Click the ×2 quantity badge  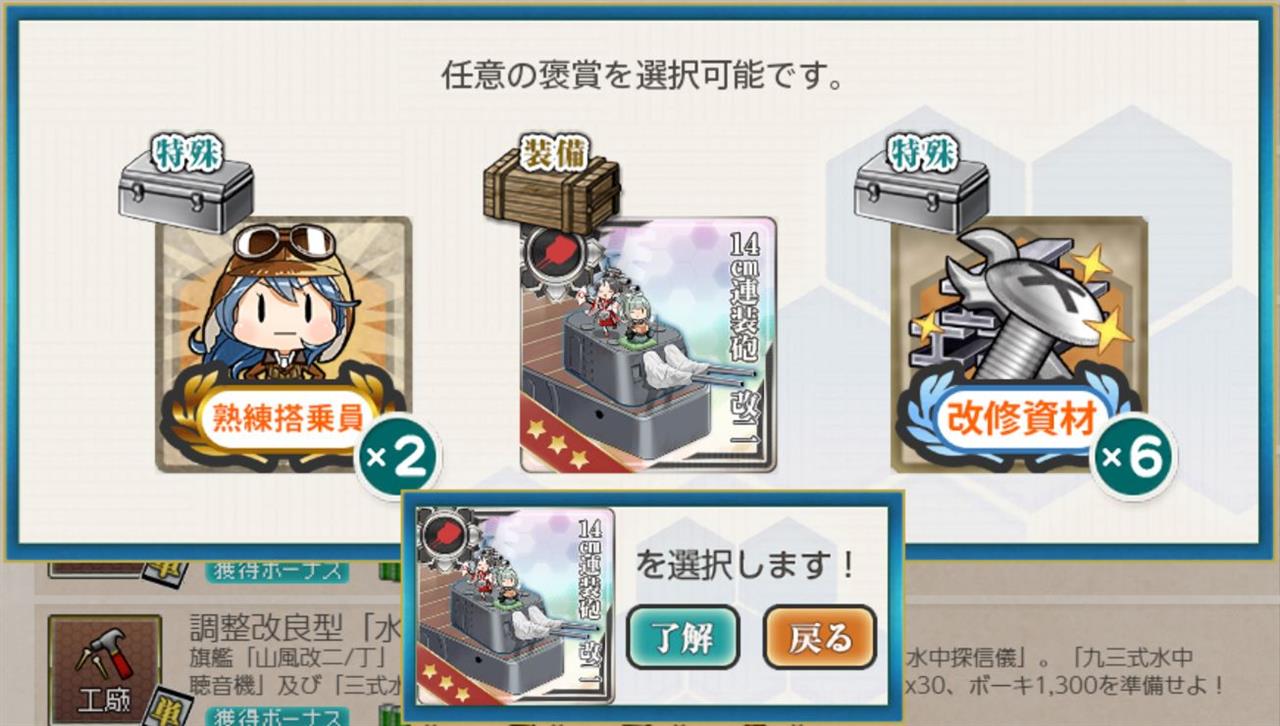tap(397, 458)
